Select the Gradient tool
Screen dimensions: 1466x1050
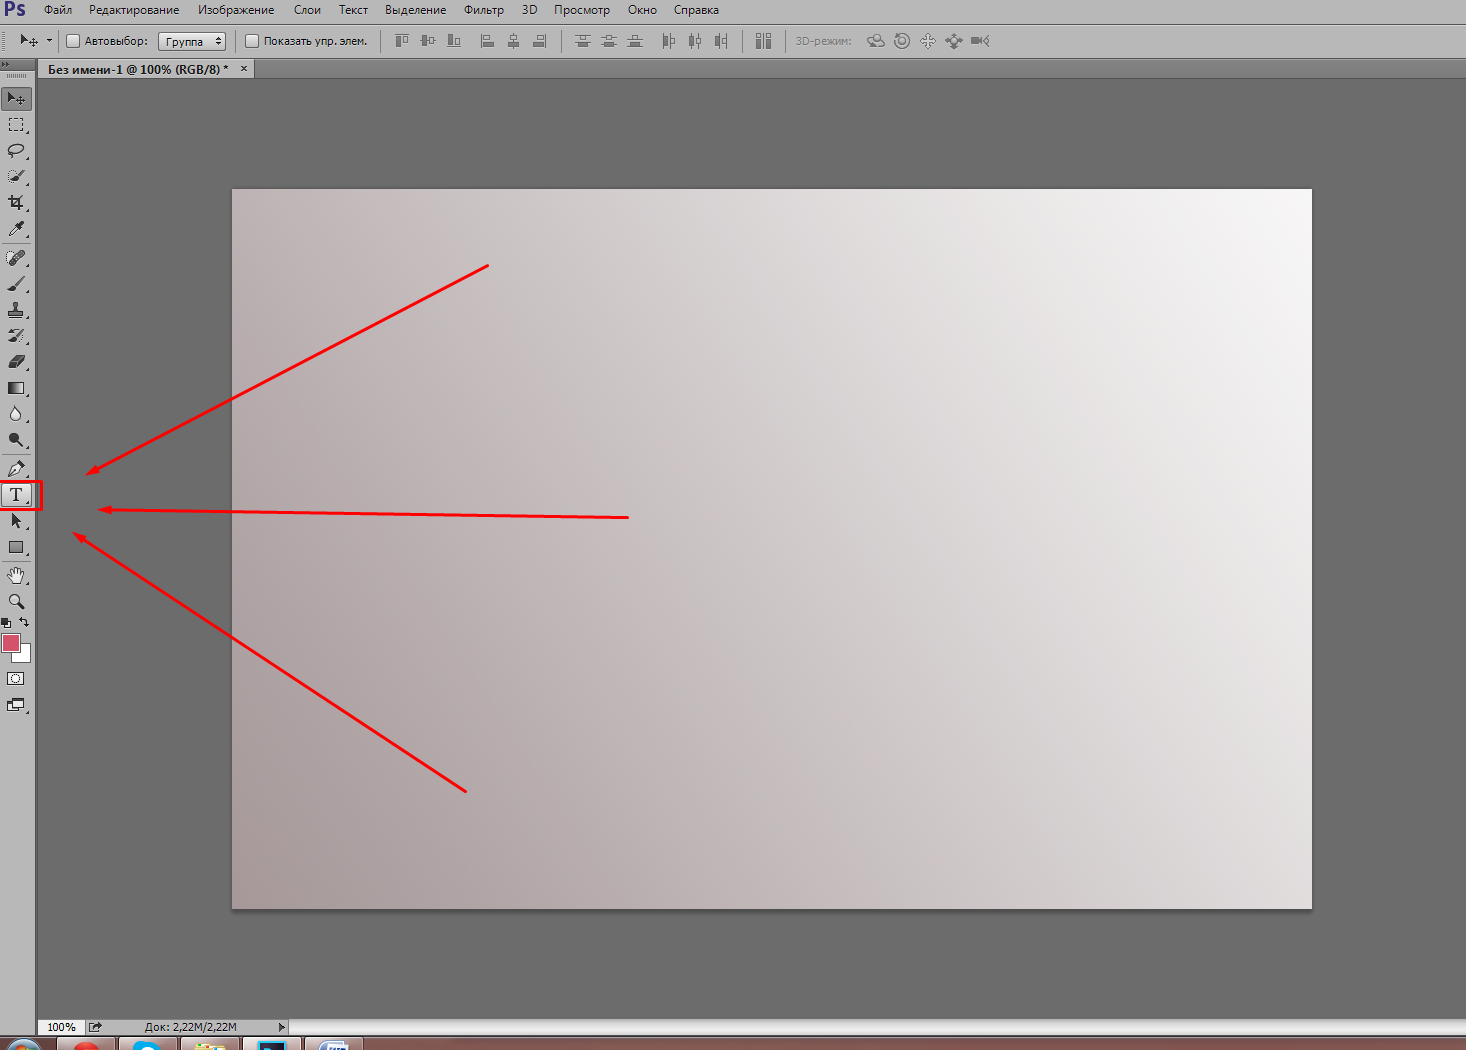tap(17, 388)
